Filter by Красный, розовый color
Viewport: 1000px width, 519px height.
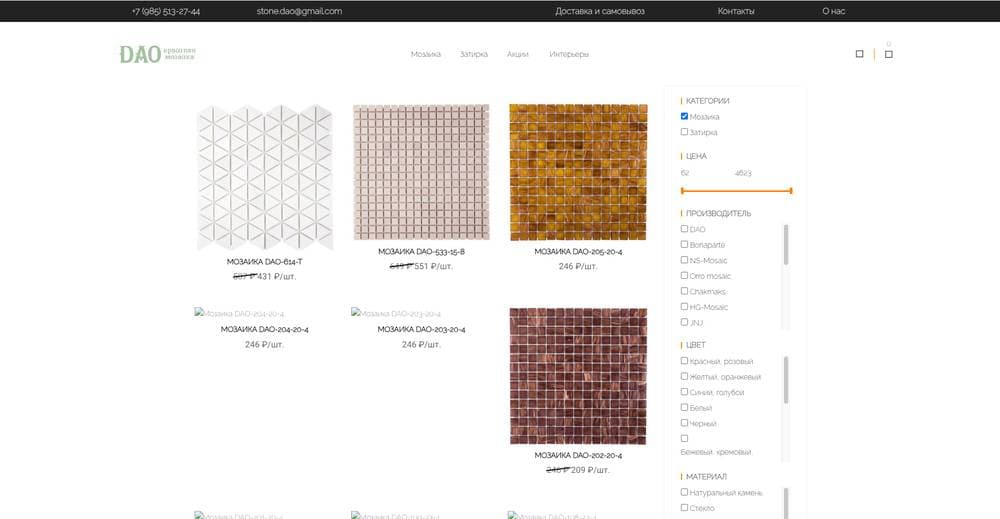click(684, 360)
